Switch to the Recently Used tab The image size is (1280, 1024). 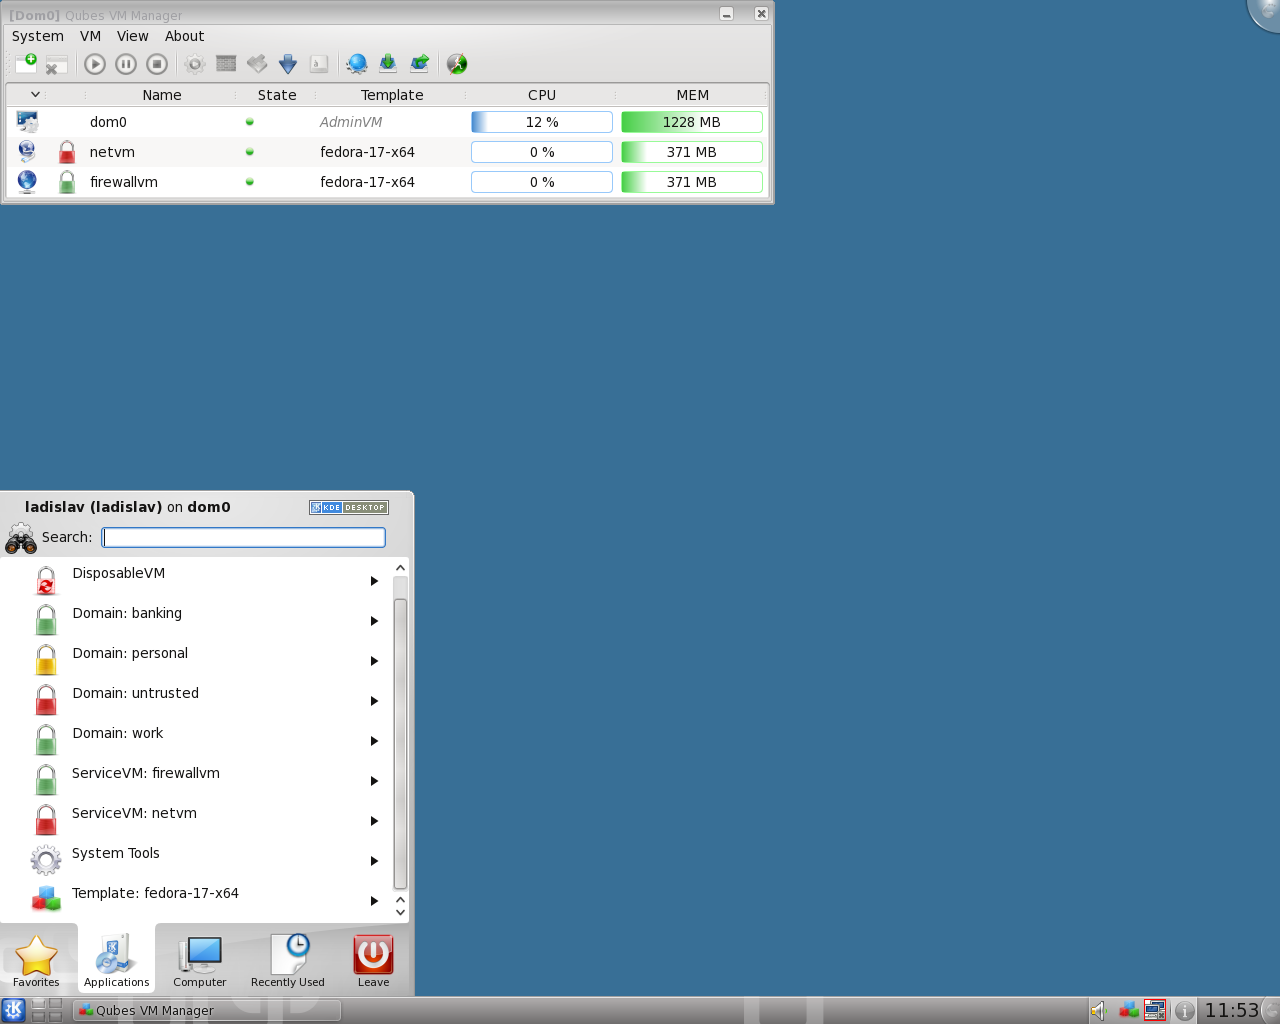(287, 960)
